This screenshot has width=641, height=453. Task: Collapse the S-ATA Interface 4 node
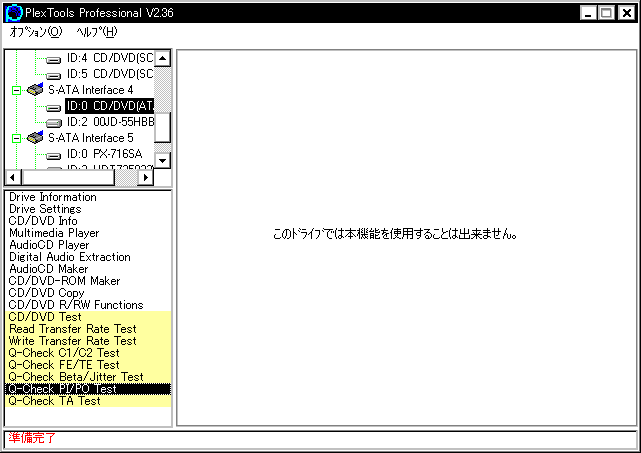point(16,90)
